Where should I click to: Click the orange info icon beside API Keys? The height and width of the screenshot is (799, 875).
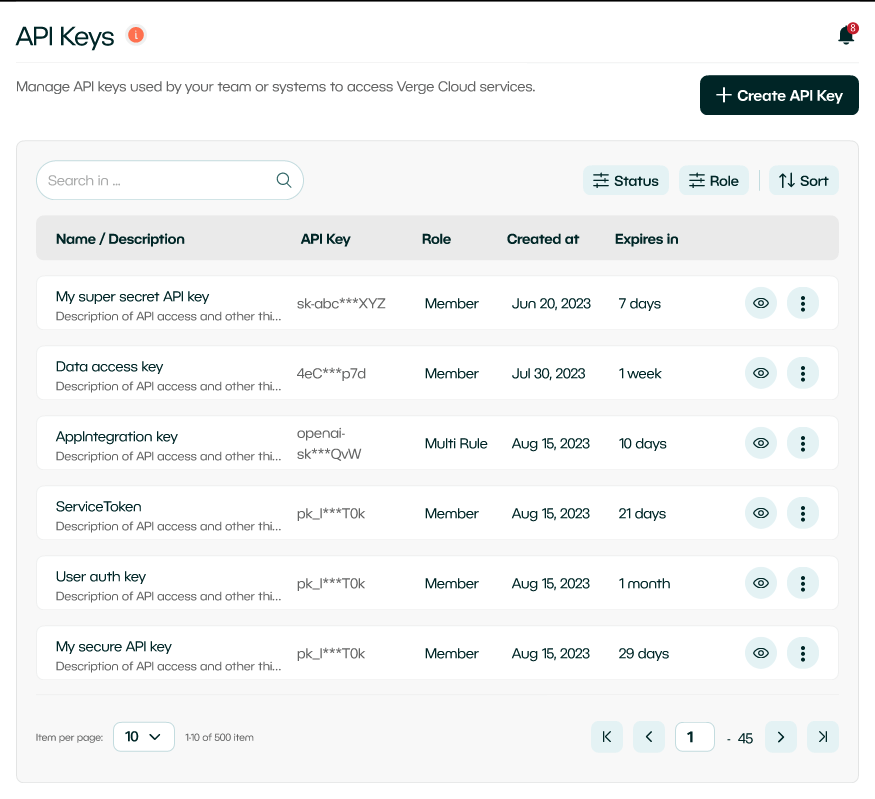[x=136, y=36]
